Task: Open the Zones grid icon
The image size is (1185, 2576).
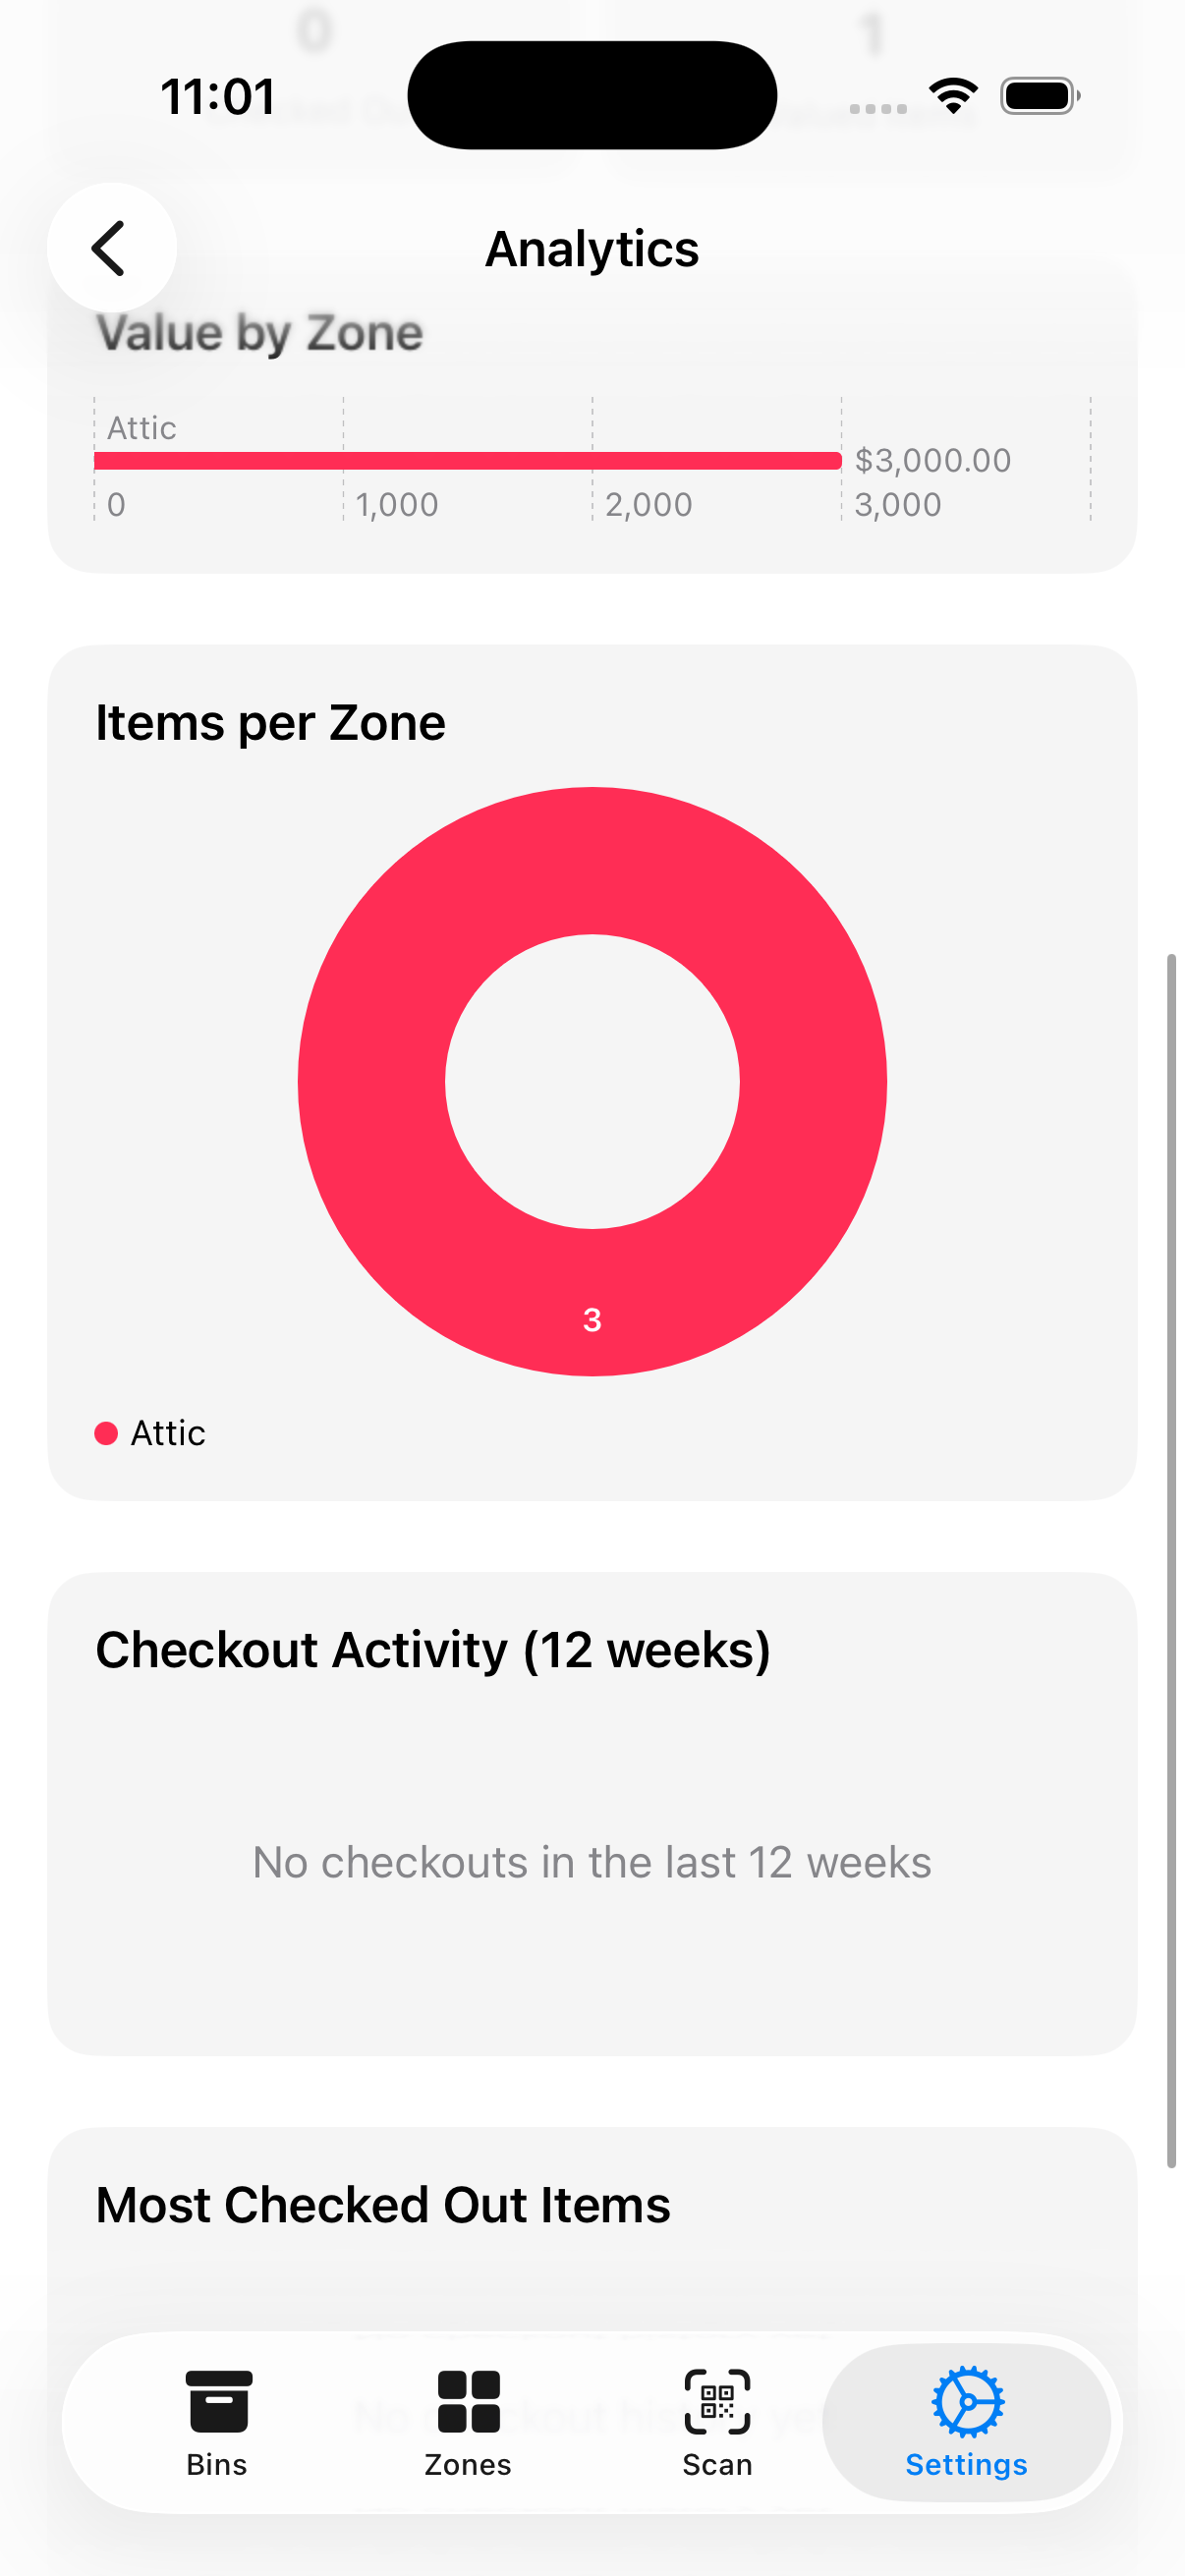Action: (x=466, y=2400)
